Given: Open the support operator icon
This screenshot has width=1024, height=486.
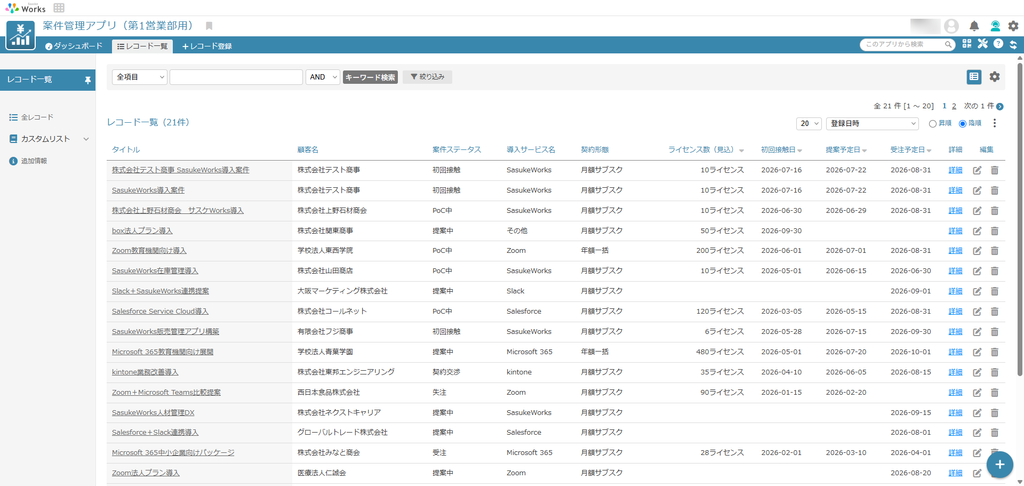Looking at the screenshot, I should (994, 26).
